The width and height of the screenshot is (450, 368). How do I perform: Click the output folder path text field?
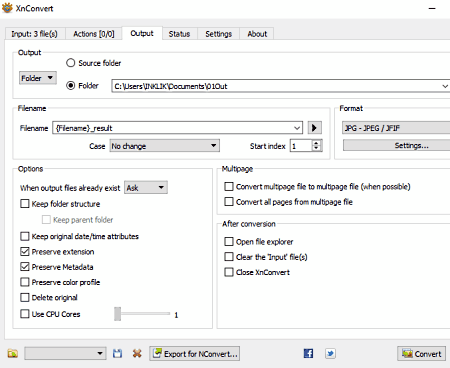pyautogui.click(x=281, y=86)
